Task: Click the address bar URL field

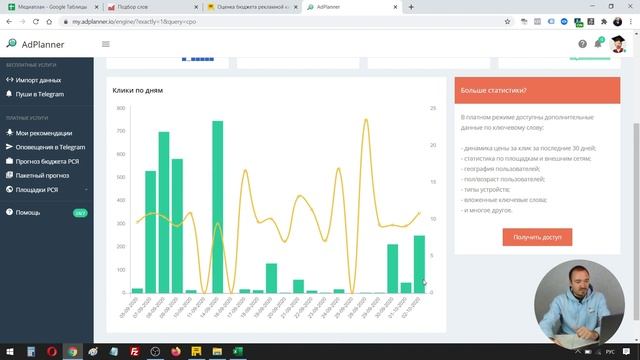Action: 282,22
